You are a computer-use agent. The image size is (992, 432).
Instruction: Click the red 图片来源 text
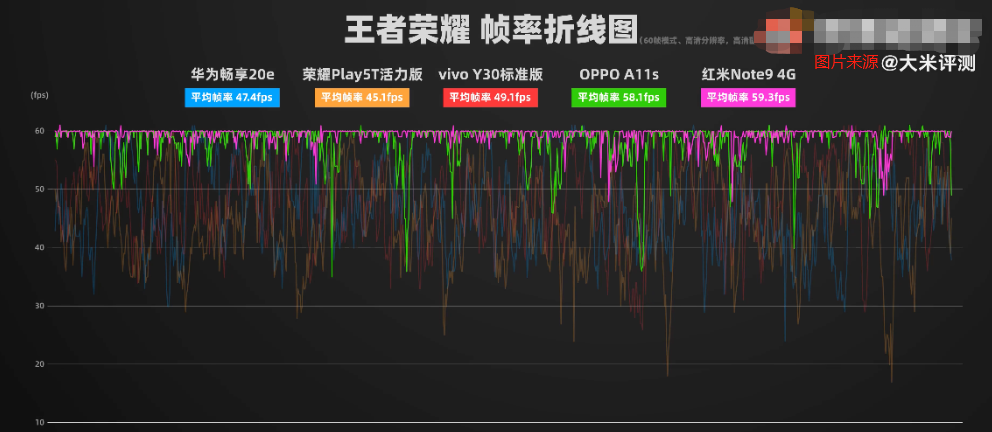pyautogui.click(x=846, y=62)
